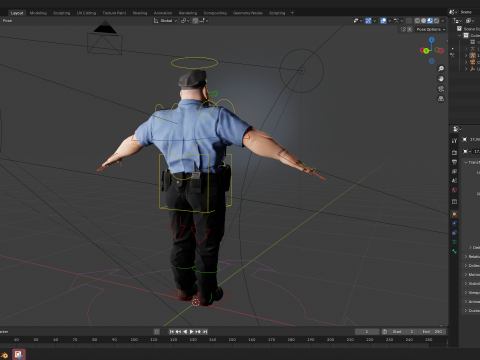Open the Sculpting workspace tab

(62, 13)
